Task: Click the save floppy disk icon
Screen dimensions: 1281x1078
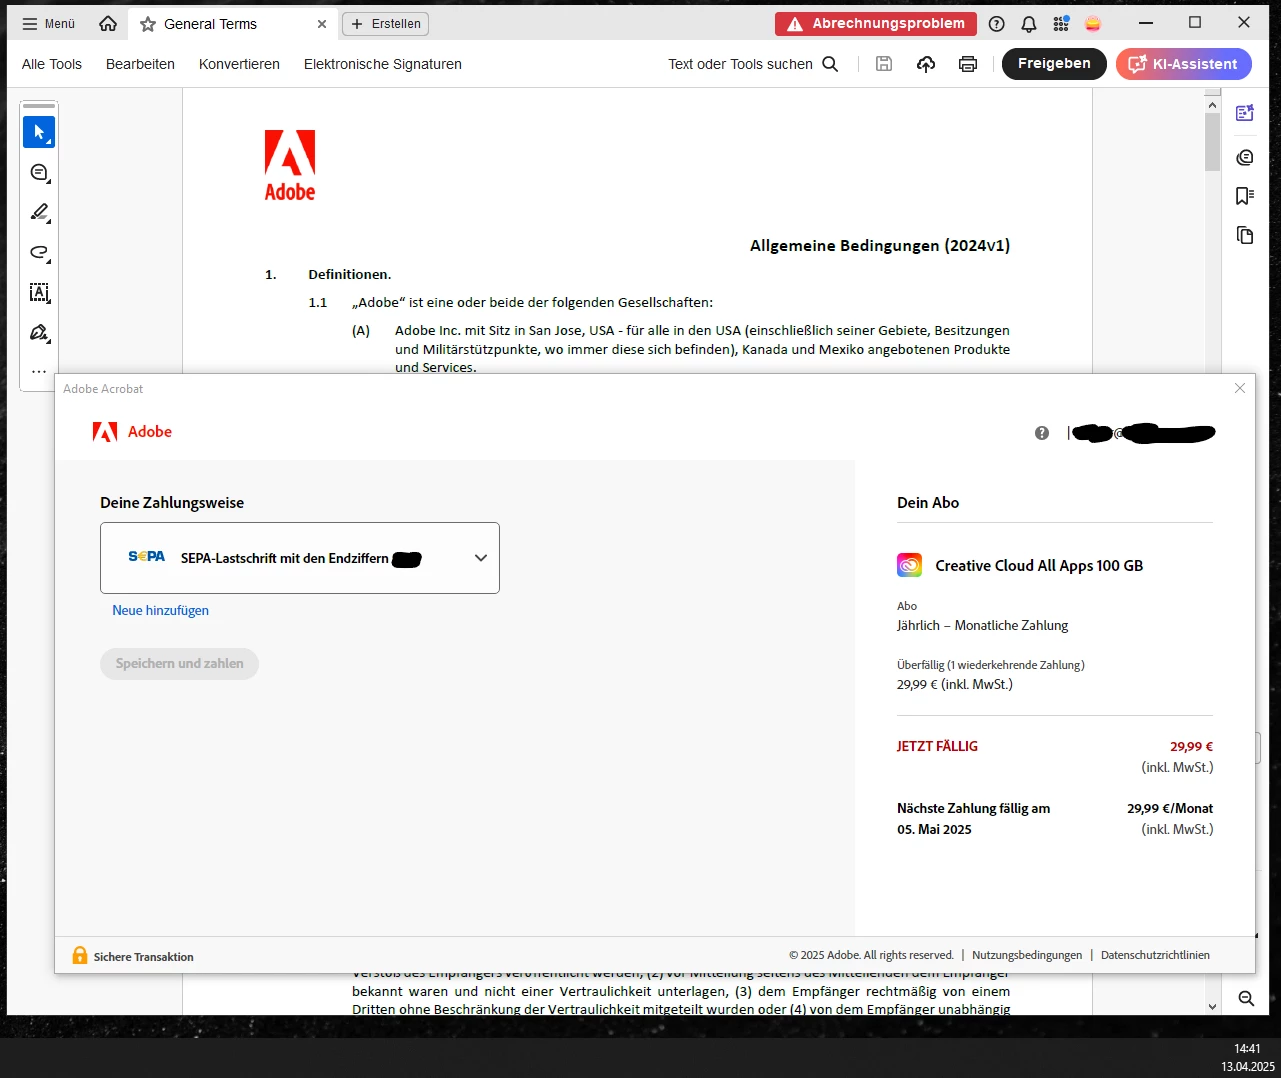Action: 884,64
